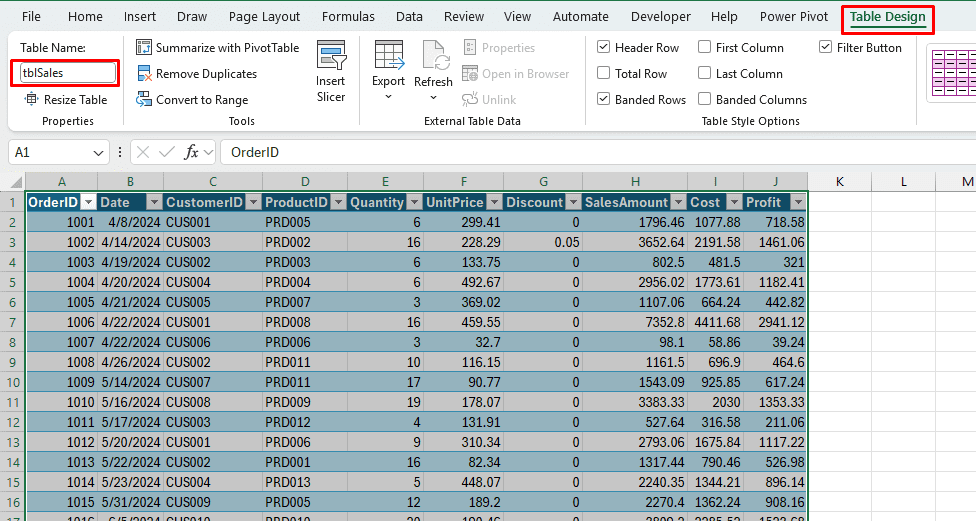976x521 pixels.
Task: Select column header K
Action: click(839, 181)
